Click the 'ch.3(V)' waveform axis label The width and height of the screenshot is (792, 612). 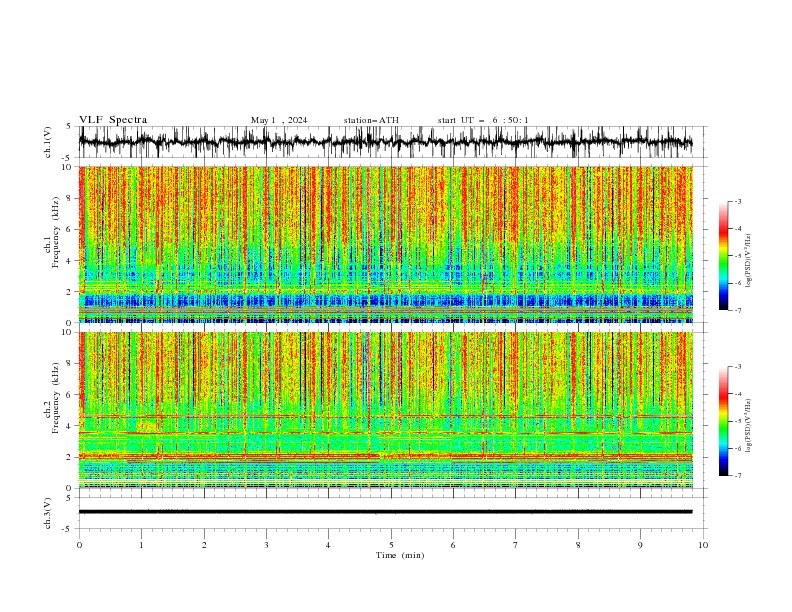pos(47,513)
